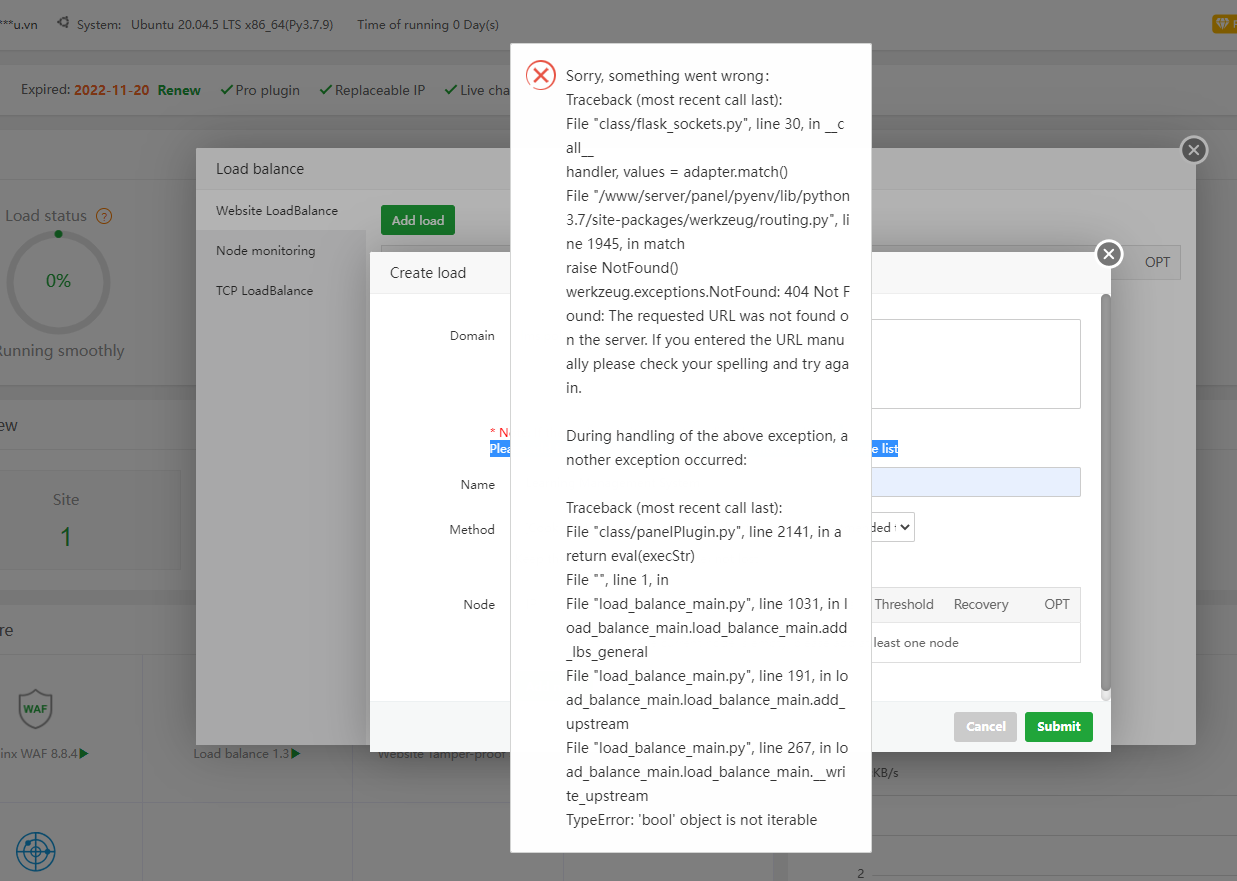Click the play arrow beside Load balance 1.3
The height and width of the screenshot is (881, 1237).
296,753
